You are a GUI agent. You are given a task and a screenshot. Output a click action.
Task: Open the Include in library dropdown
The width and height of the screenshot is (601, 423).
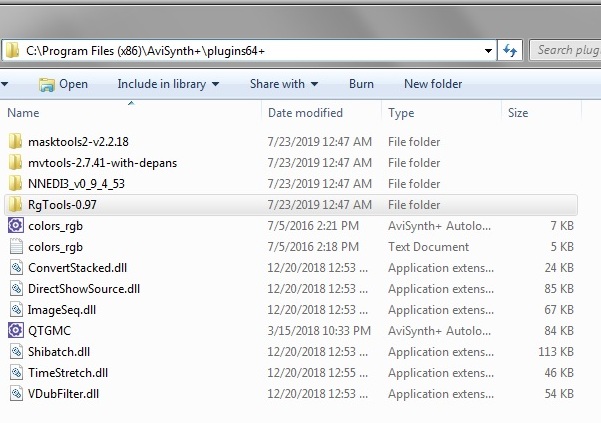pyautogui.click(x=168, y=84)
